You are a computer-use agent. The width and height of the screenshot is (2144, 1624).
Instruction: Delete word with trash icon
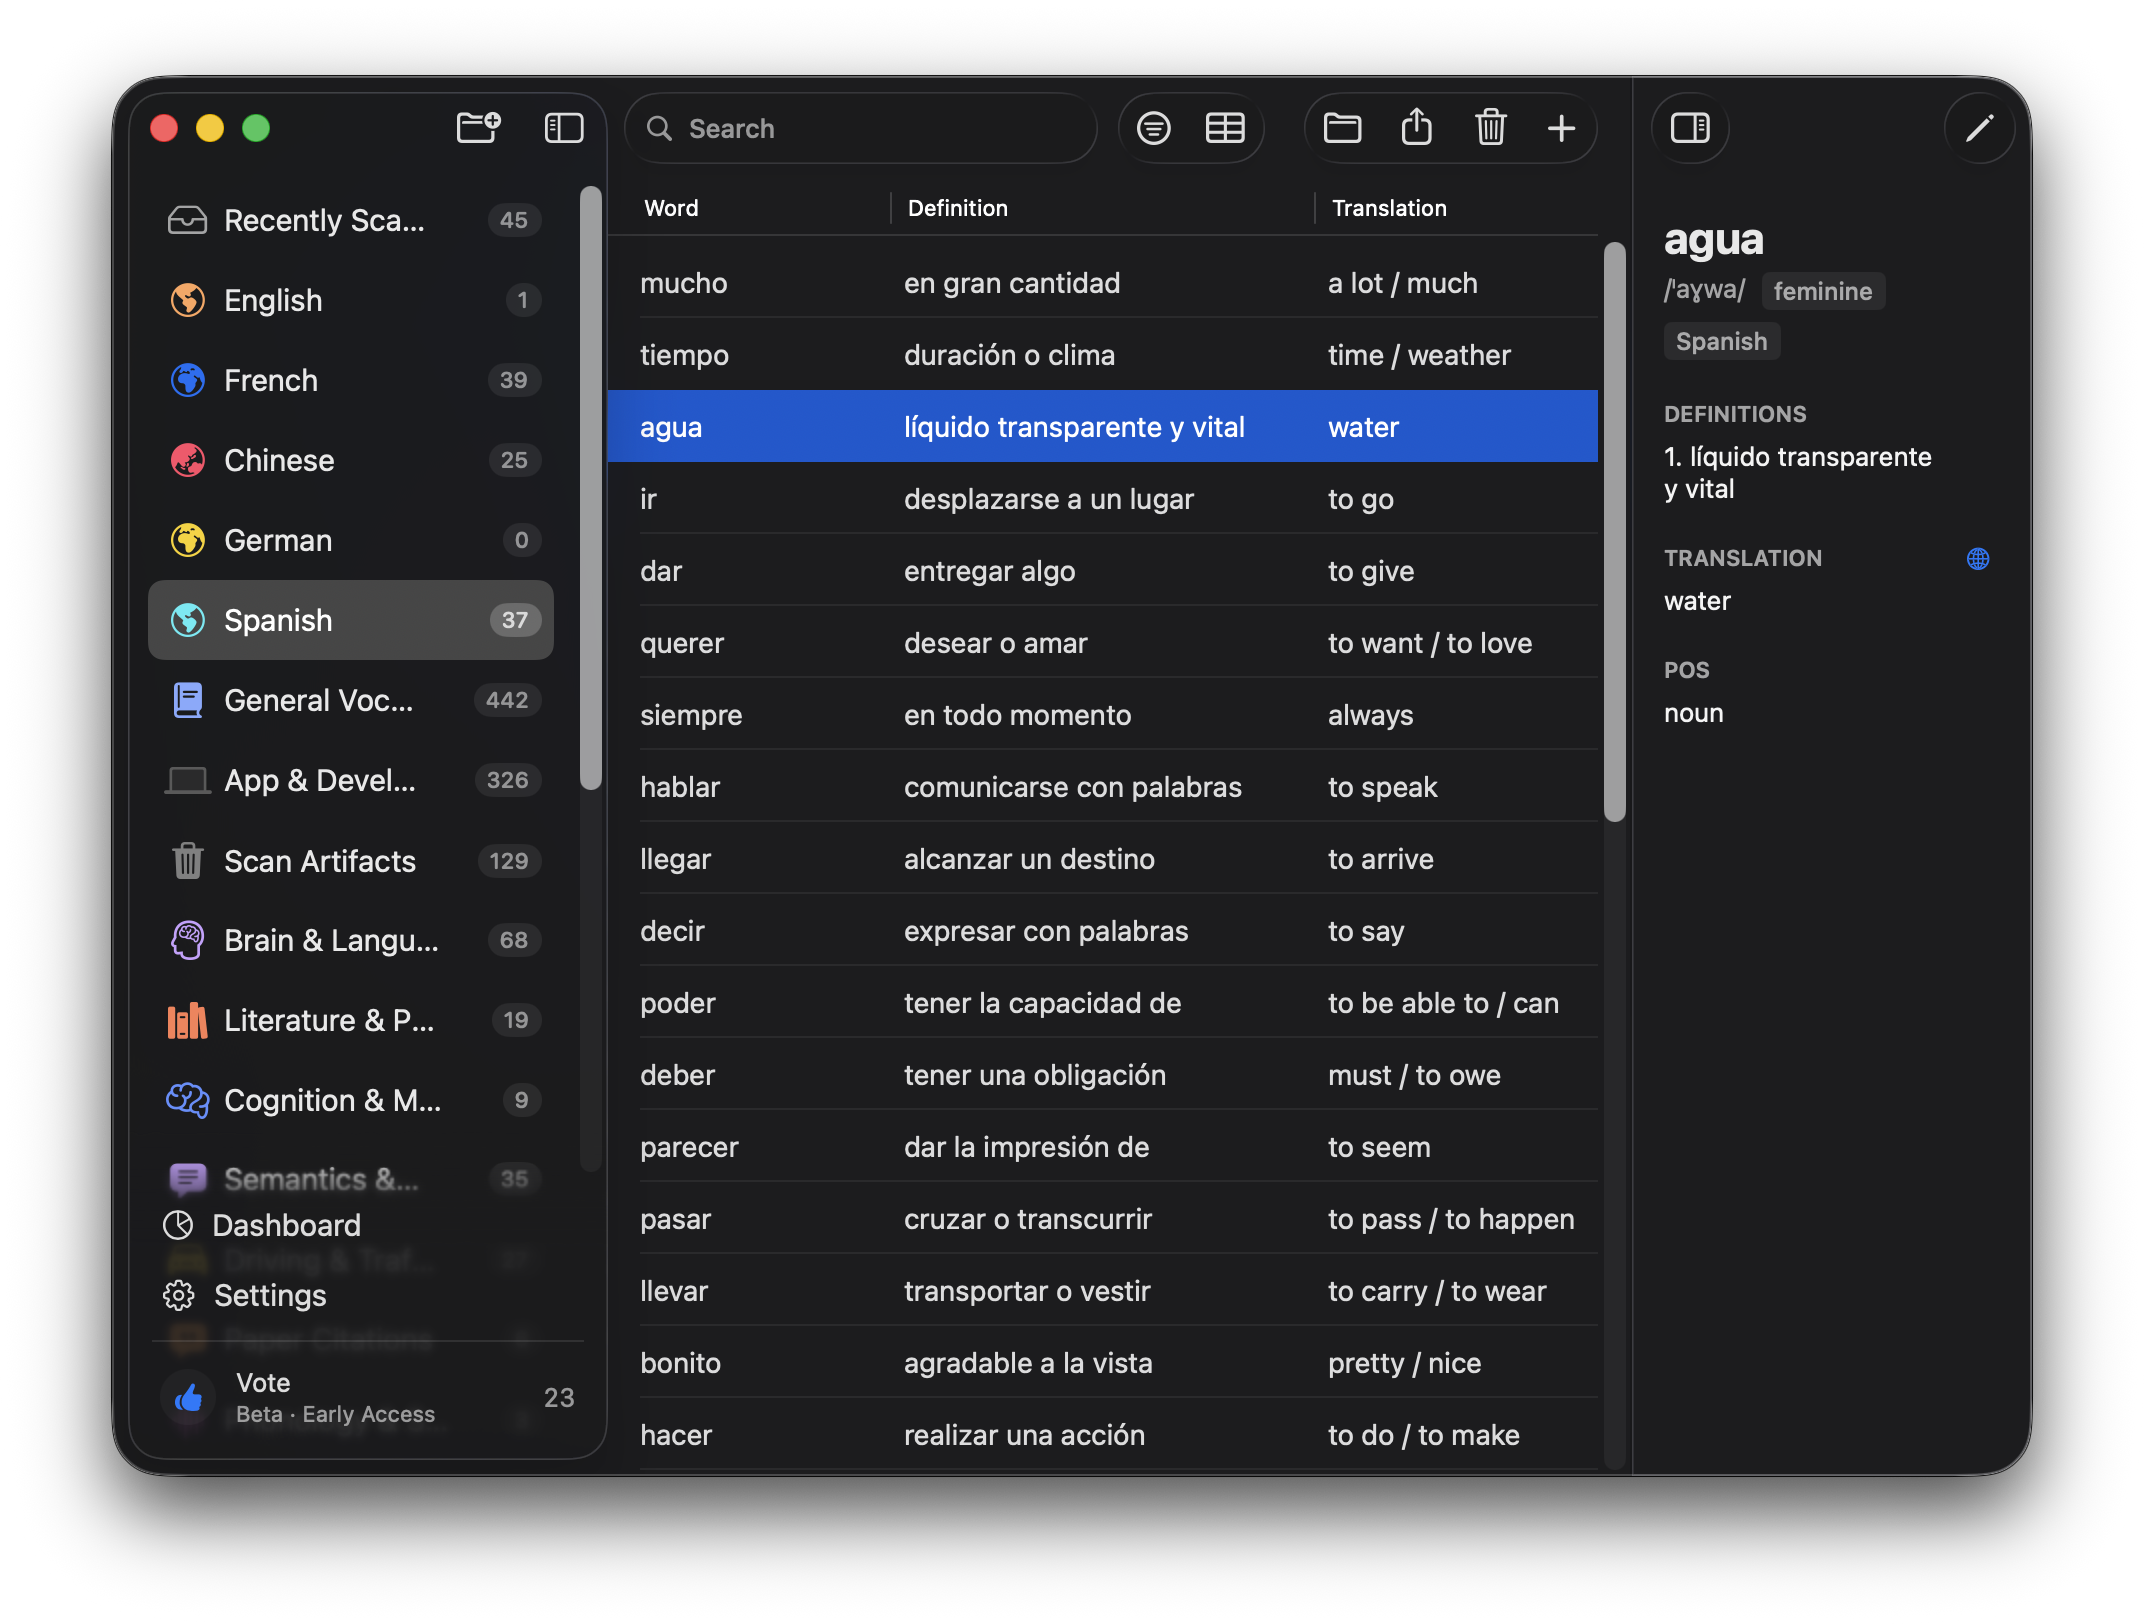click(1491, 127)
